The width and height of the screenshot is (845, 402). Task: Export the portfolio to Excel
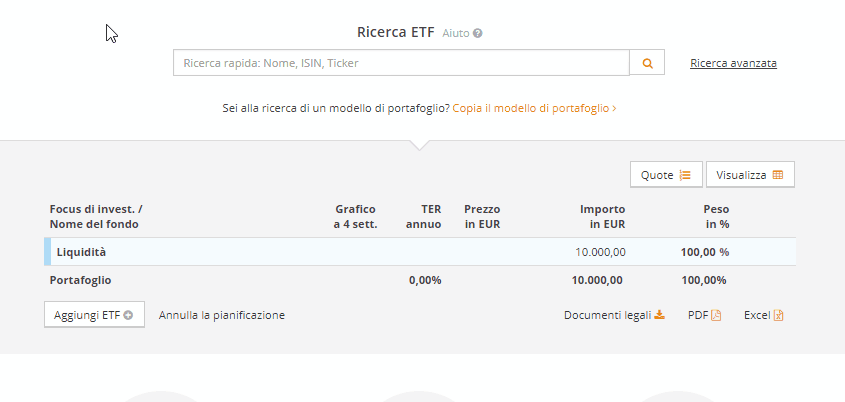(764, 315)
